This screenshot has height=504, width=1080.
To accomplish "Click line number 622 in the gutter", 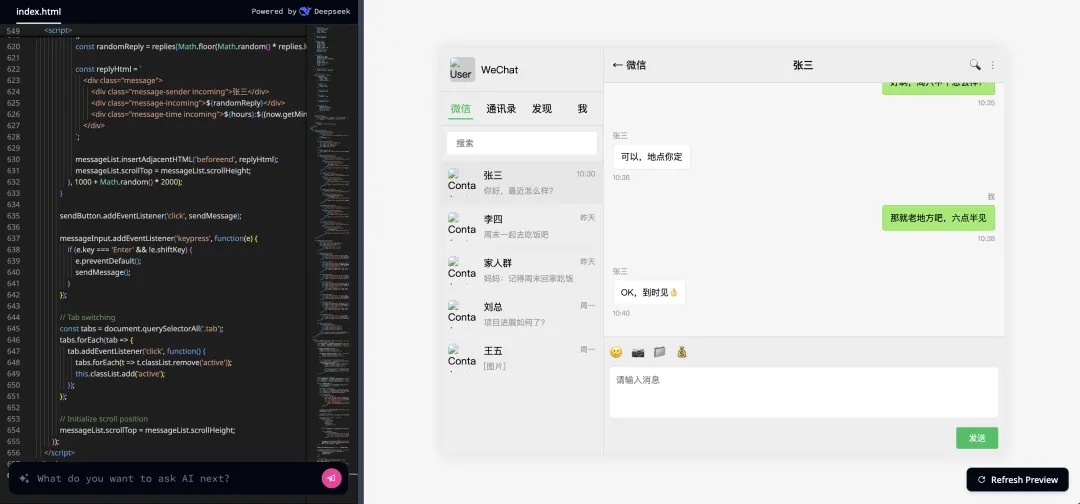I will point(12,69).
